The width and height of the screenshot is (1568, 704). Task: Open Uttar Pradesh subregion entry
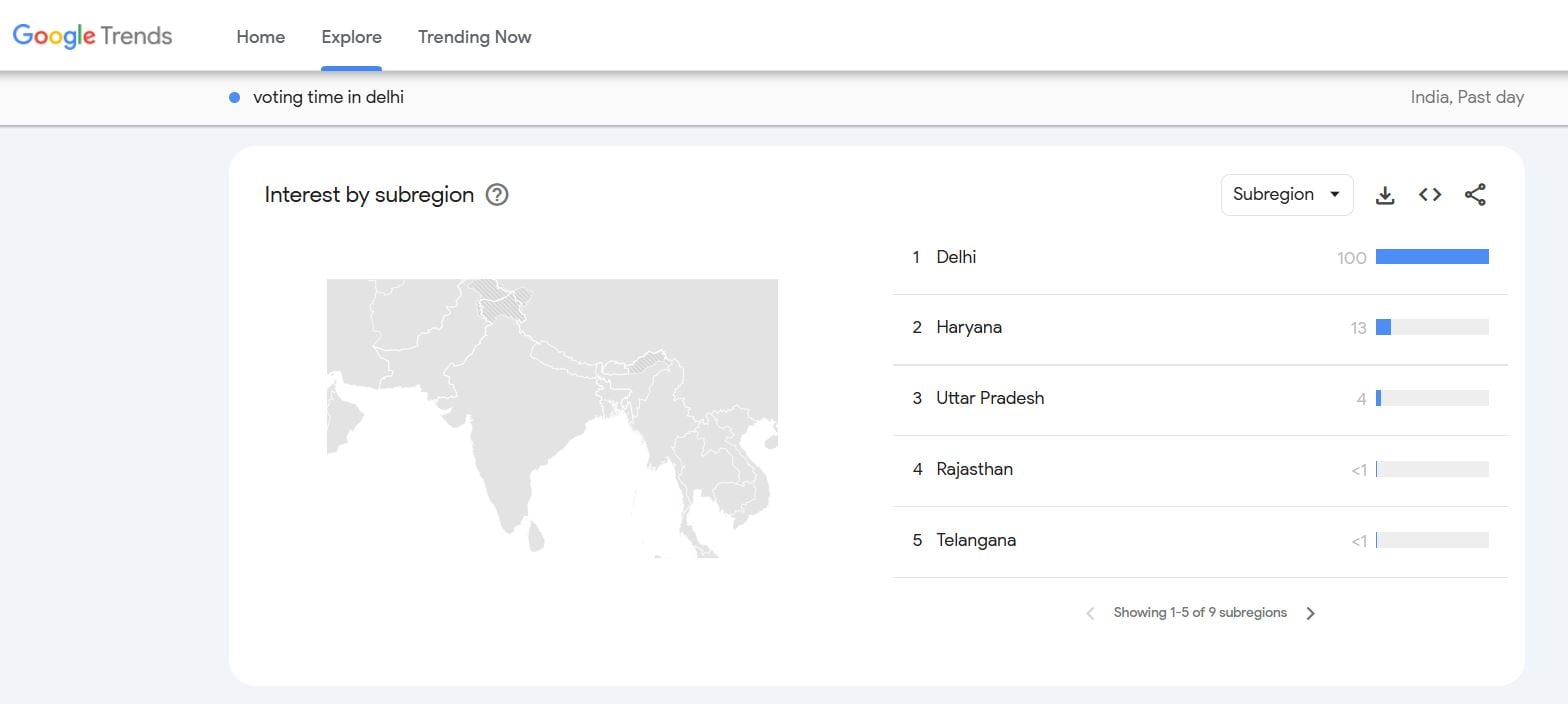point(989,398)
